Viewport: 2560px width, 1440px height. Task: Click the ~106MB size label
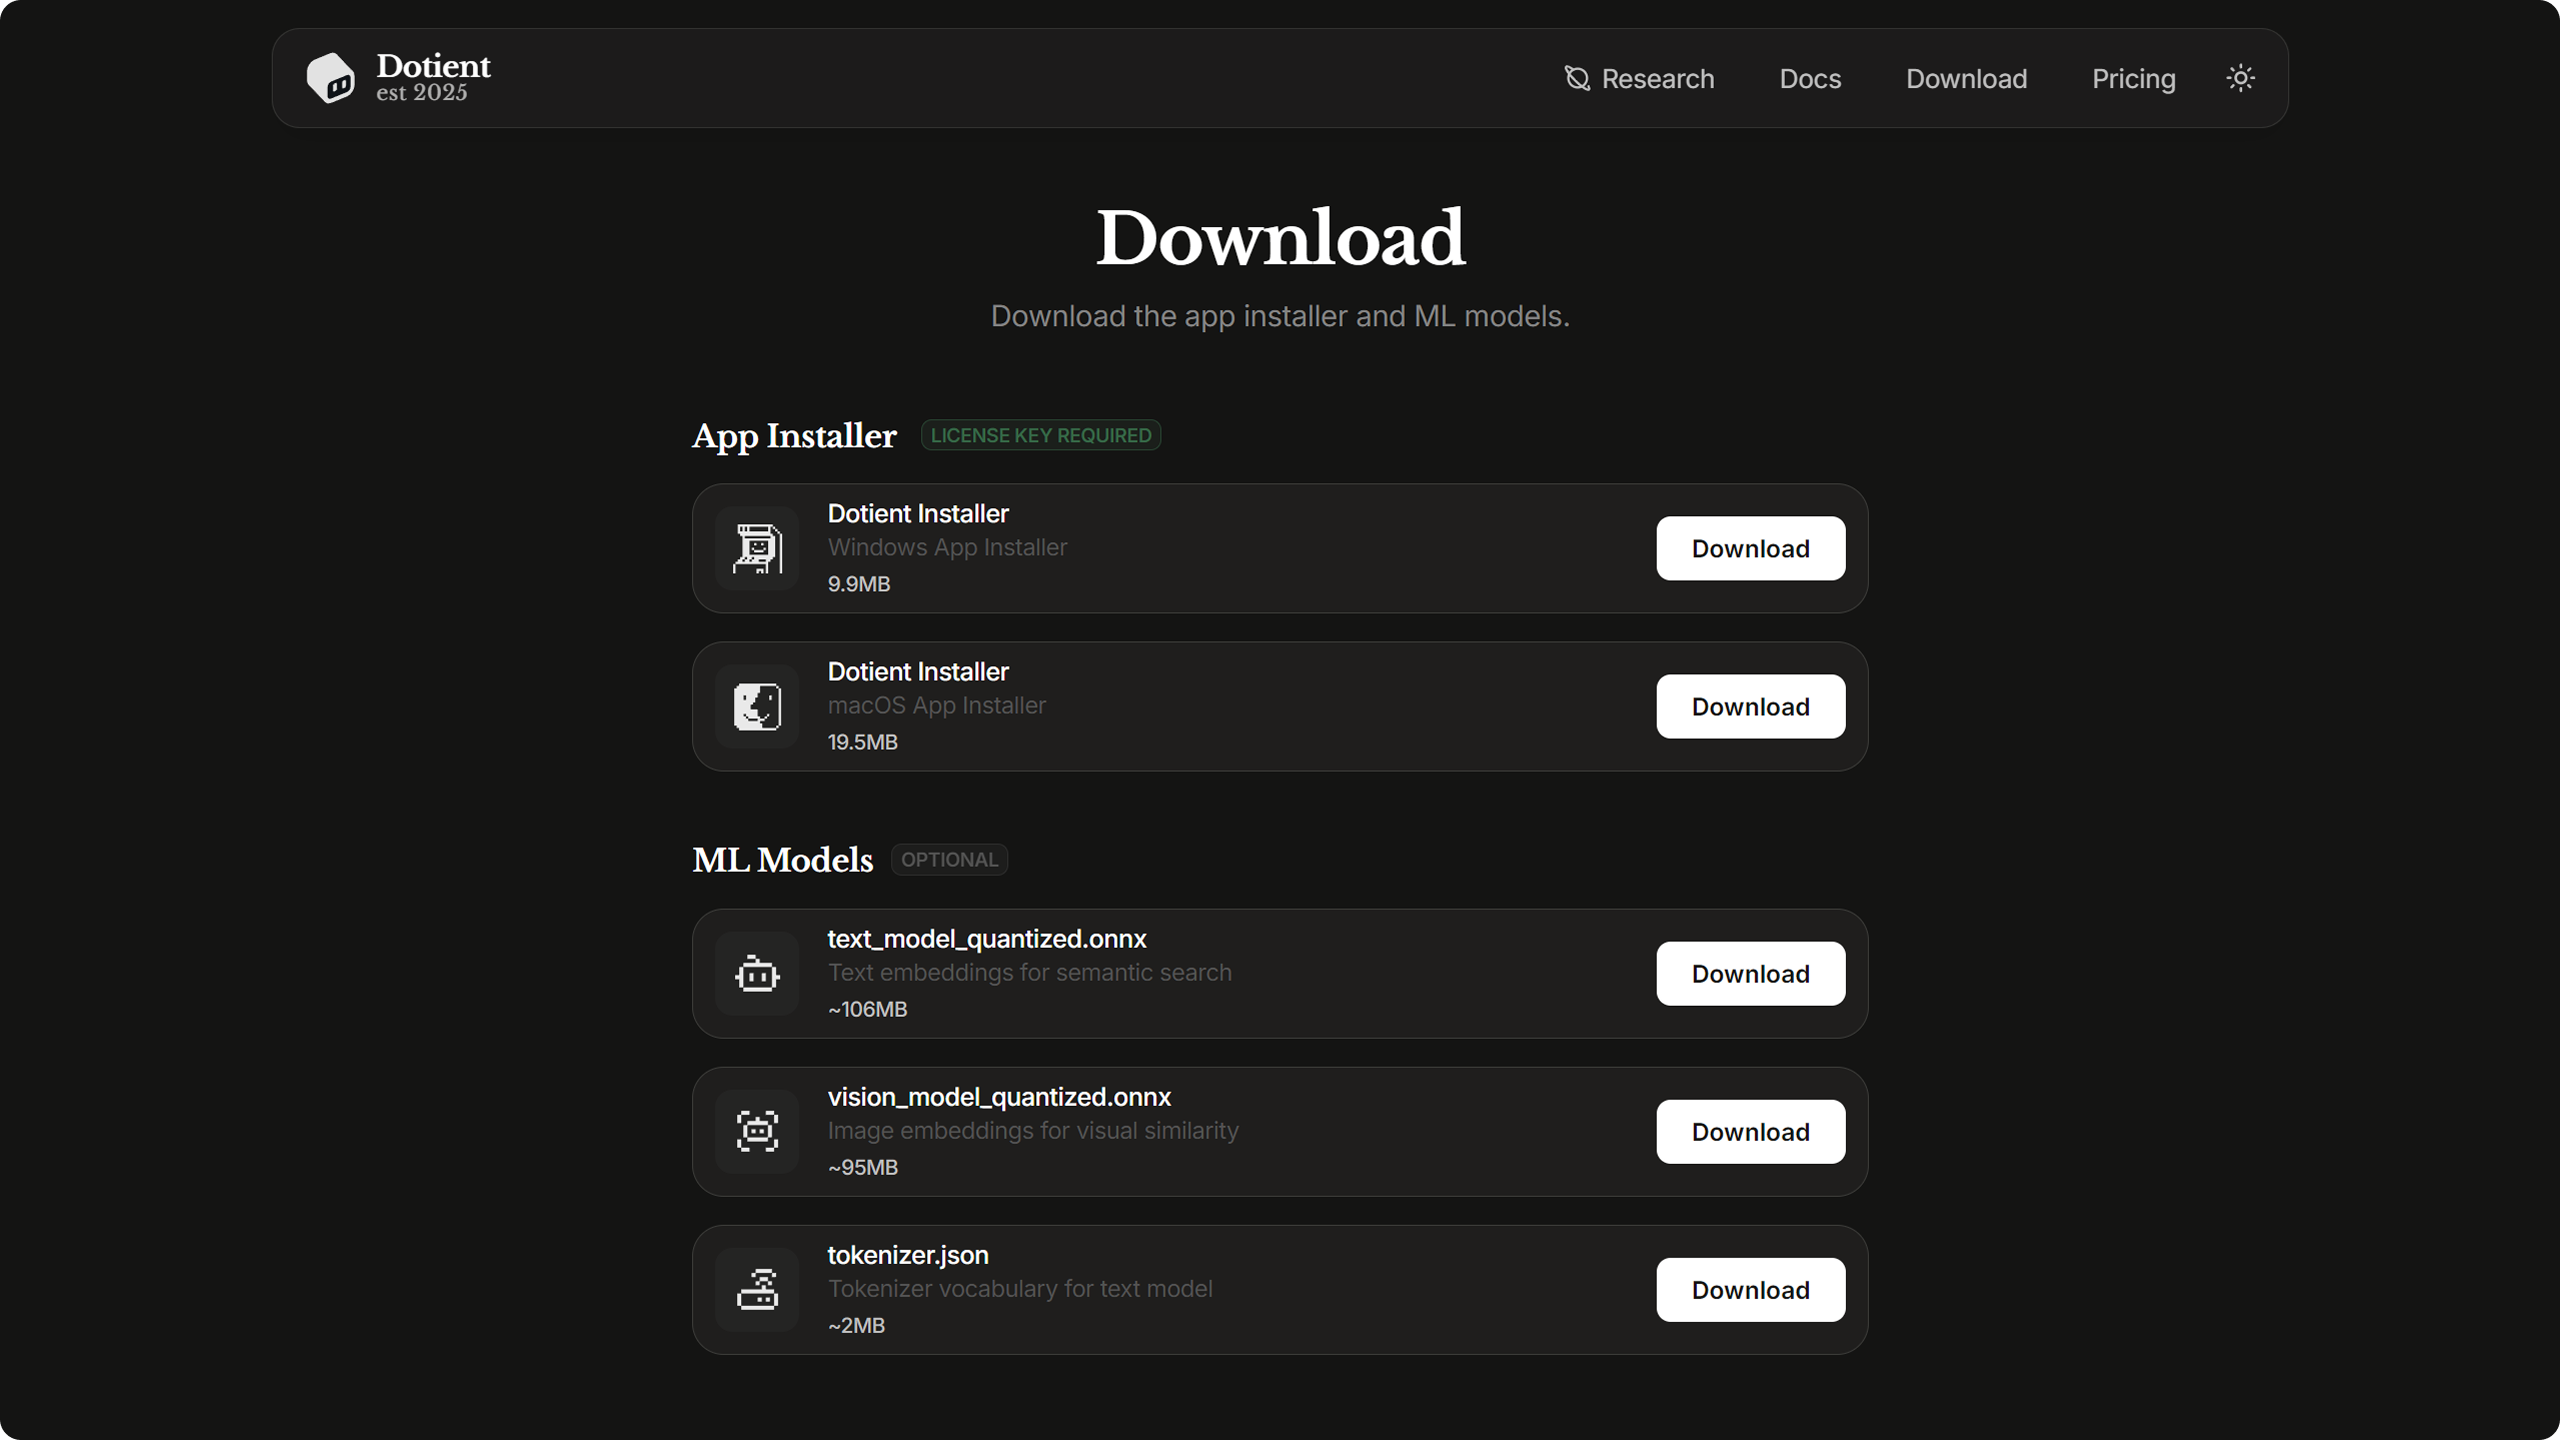coord(867,1009)
